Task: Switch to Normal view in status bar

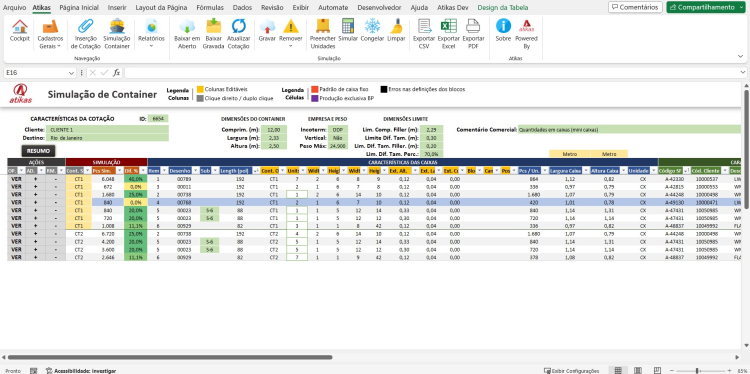Action: [618, 371]
